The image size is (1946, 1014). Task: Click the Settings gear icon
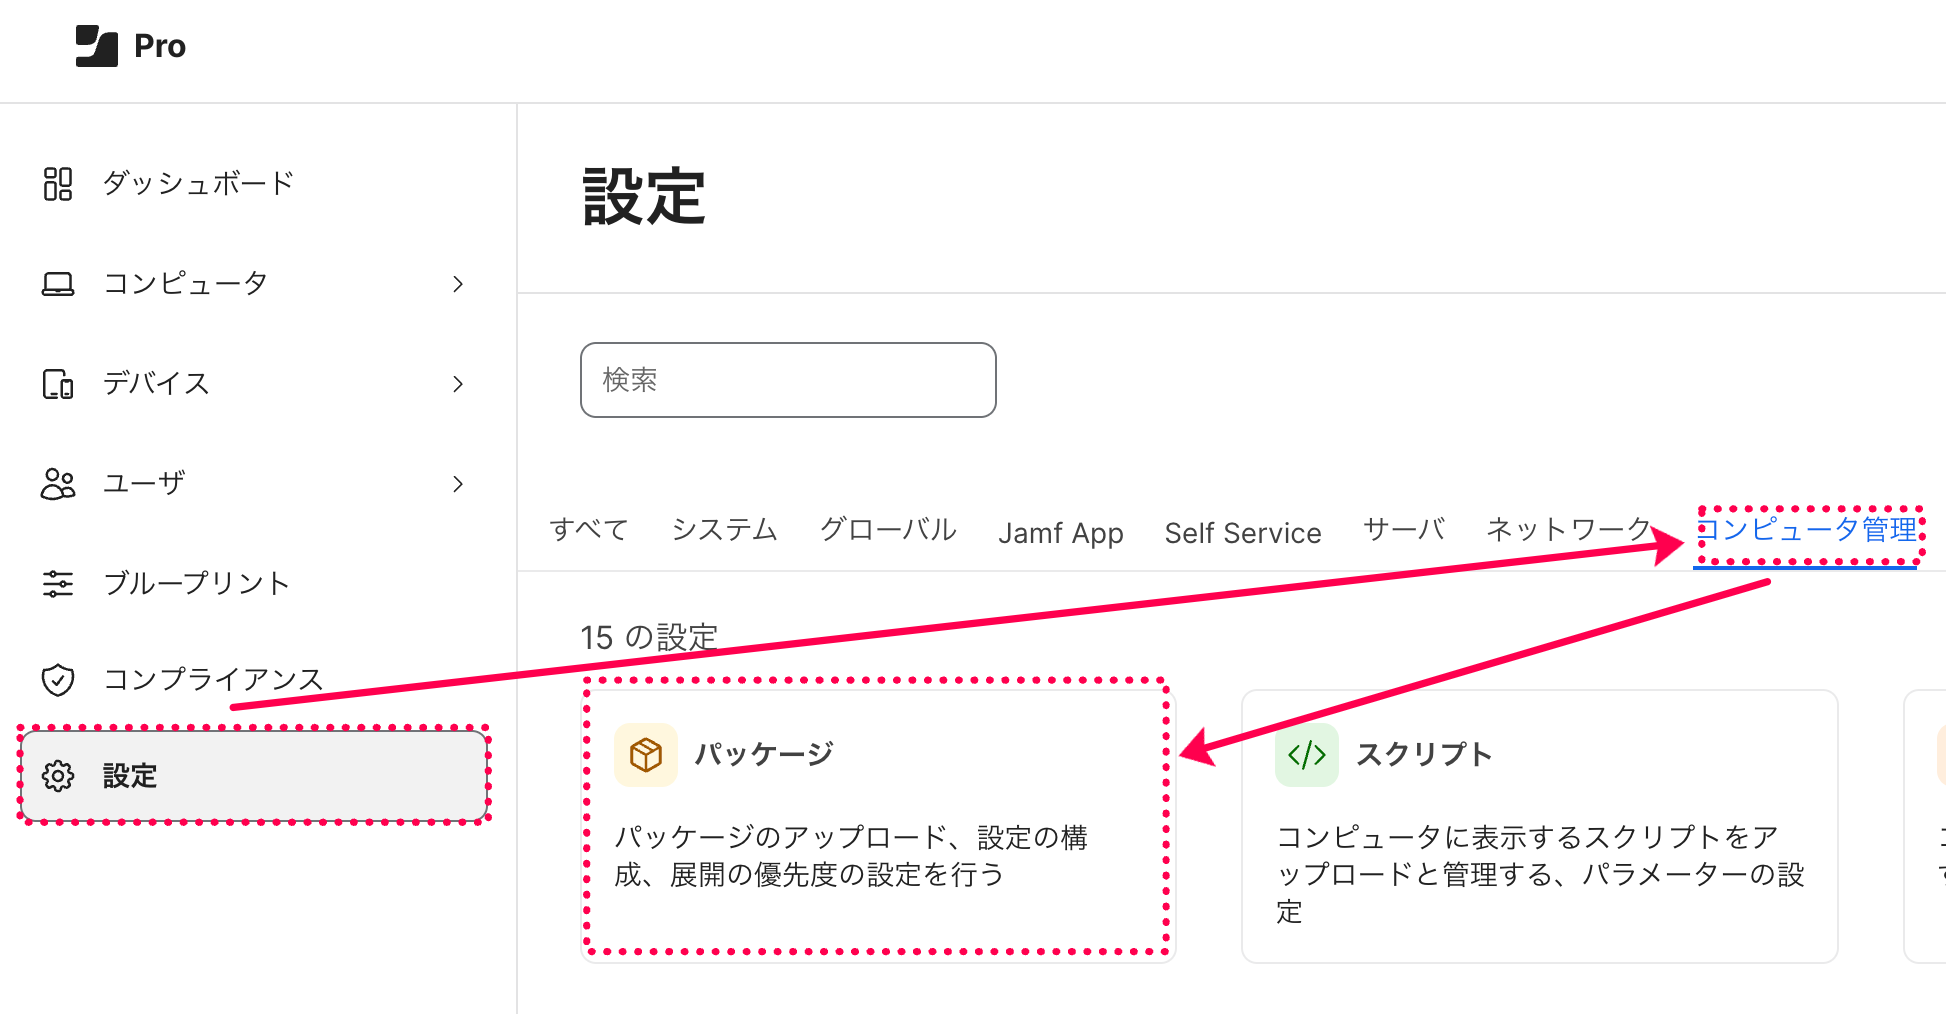click(58, 776)
